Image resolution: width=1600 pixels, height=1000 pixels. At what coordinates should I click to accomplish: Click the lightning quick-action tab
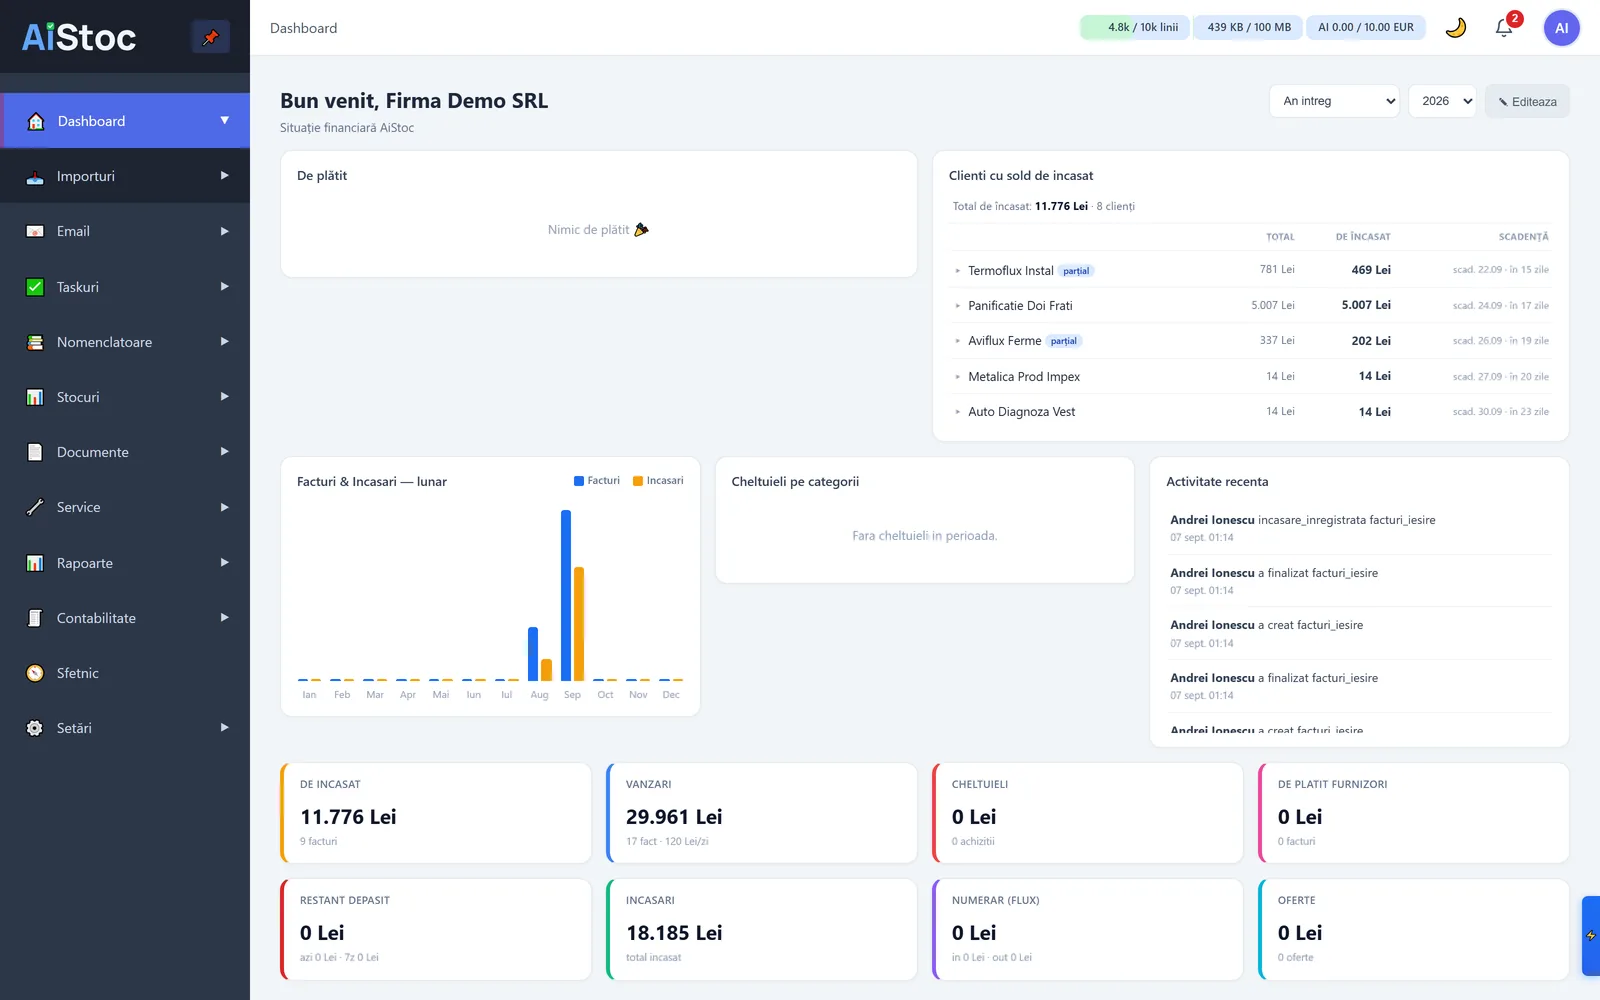[x=1590, y=936]
